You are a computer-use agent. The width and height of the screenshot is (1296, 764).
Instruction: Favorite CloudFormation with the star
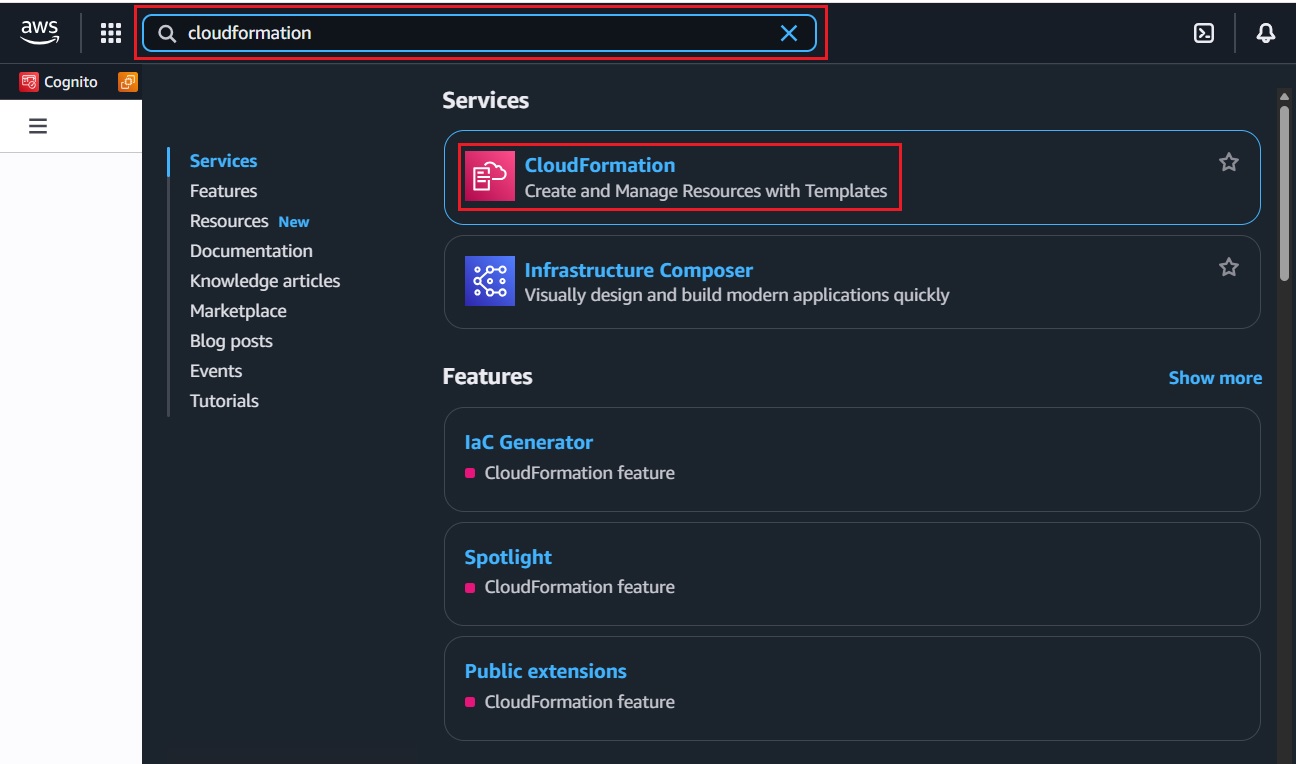pos(1229,162)
